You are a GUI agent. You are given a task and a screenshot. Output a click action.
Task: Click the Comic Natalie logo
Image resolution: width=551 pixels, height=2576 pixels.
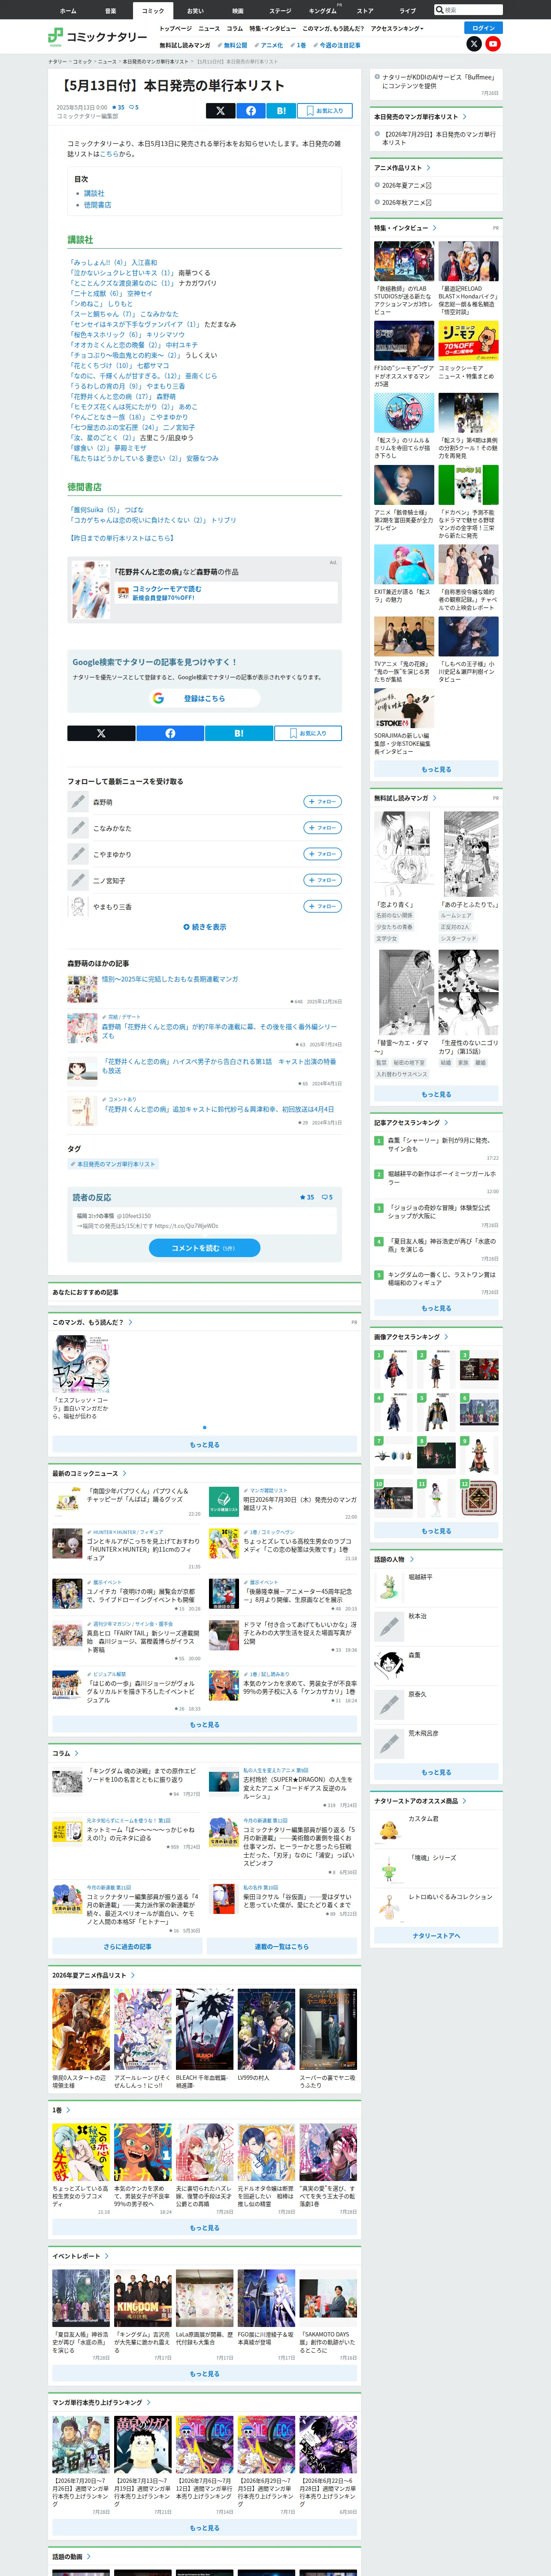point(98,37)
